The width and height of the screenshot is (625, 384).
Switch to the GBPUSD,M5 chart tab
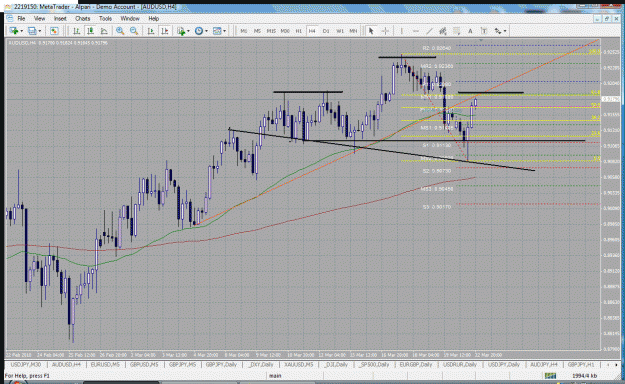click(144, 364)
